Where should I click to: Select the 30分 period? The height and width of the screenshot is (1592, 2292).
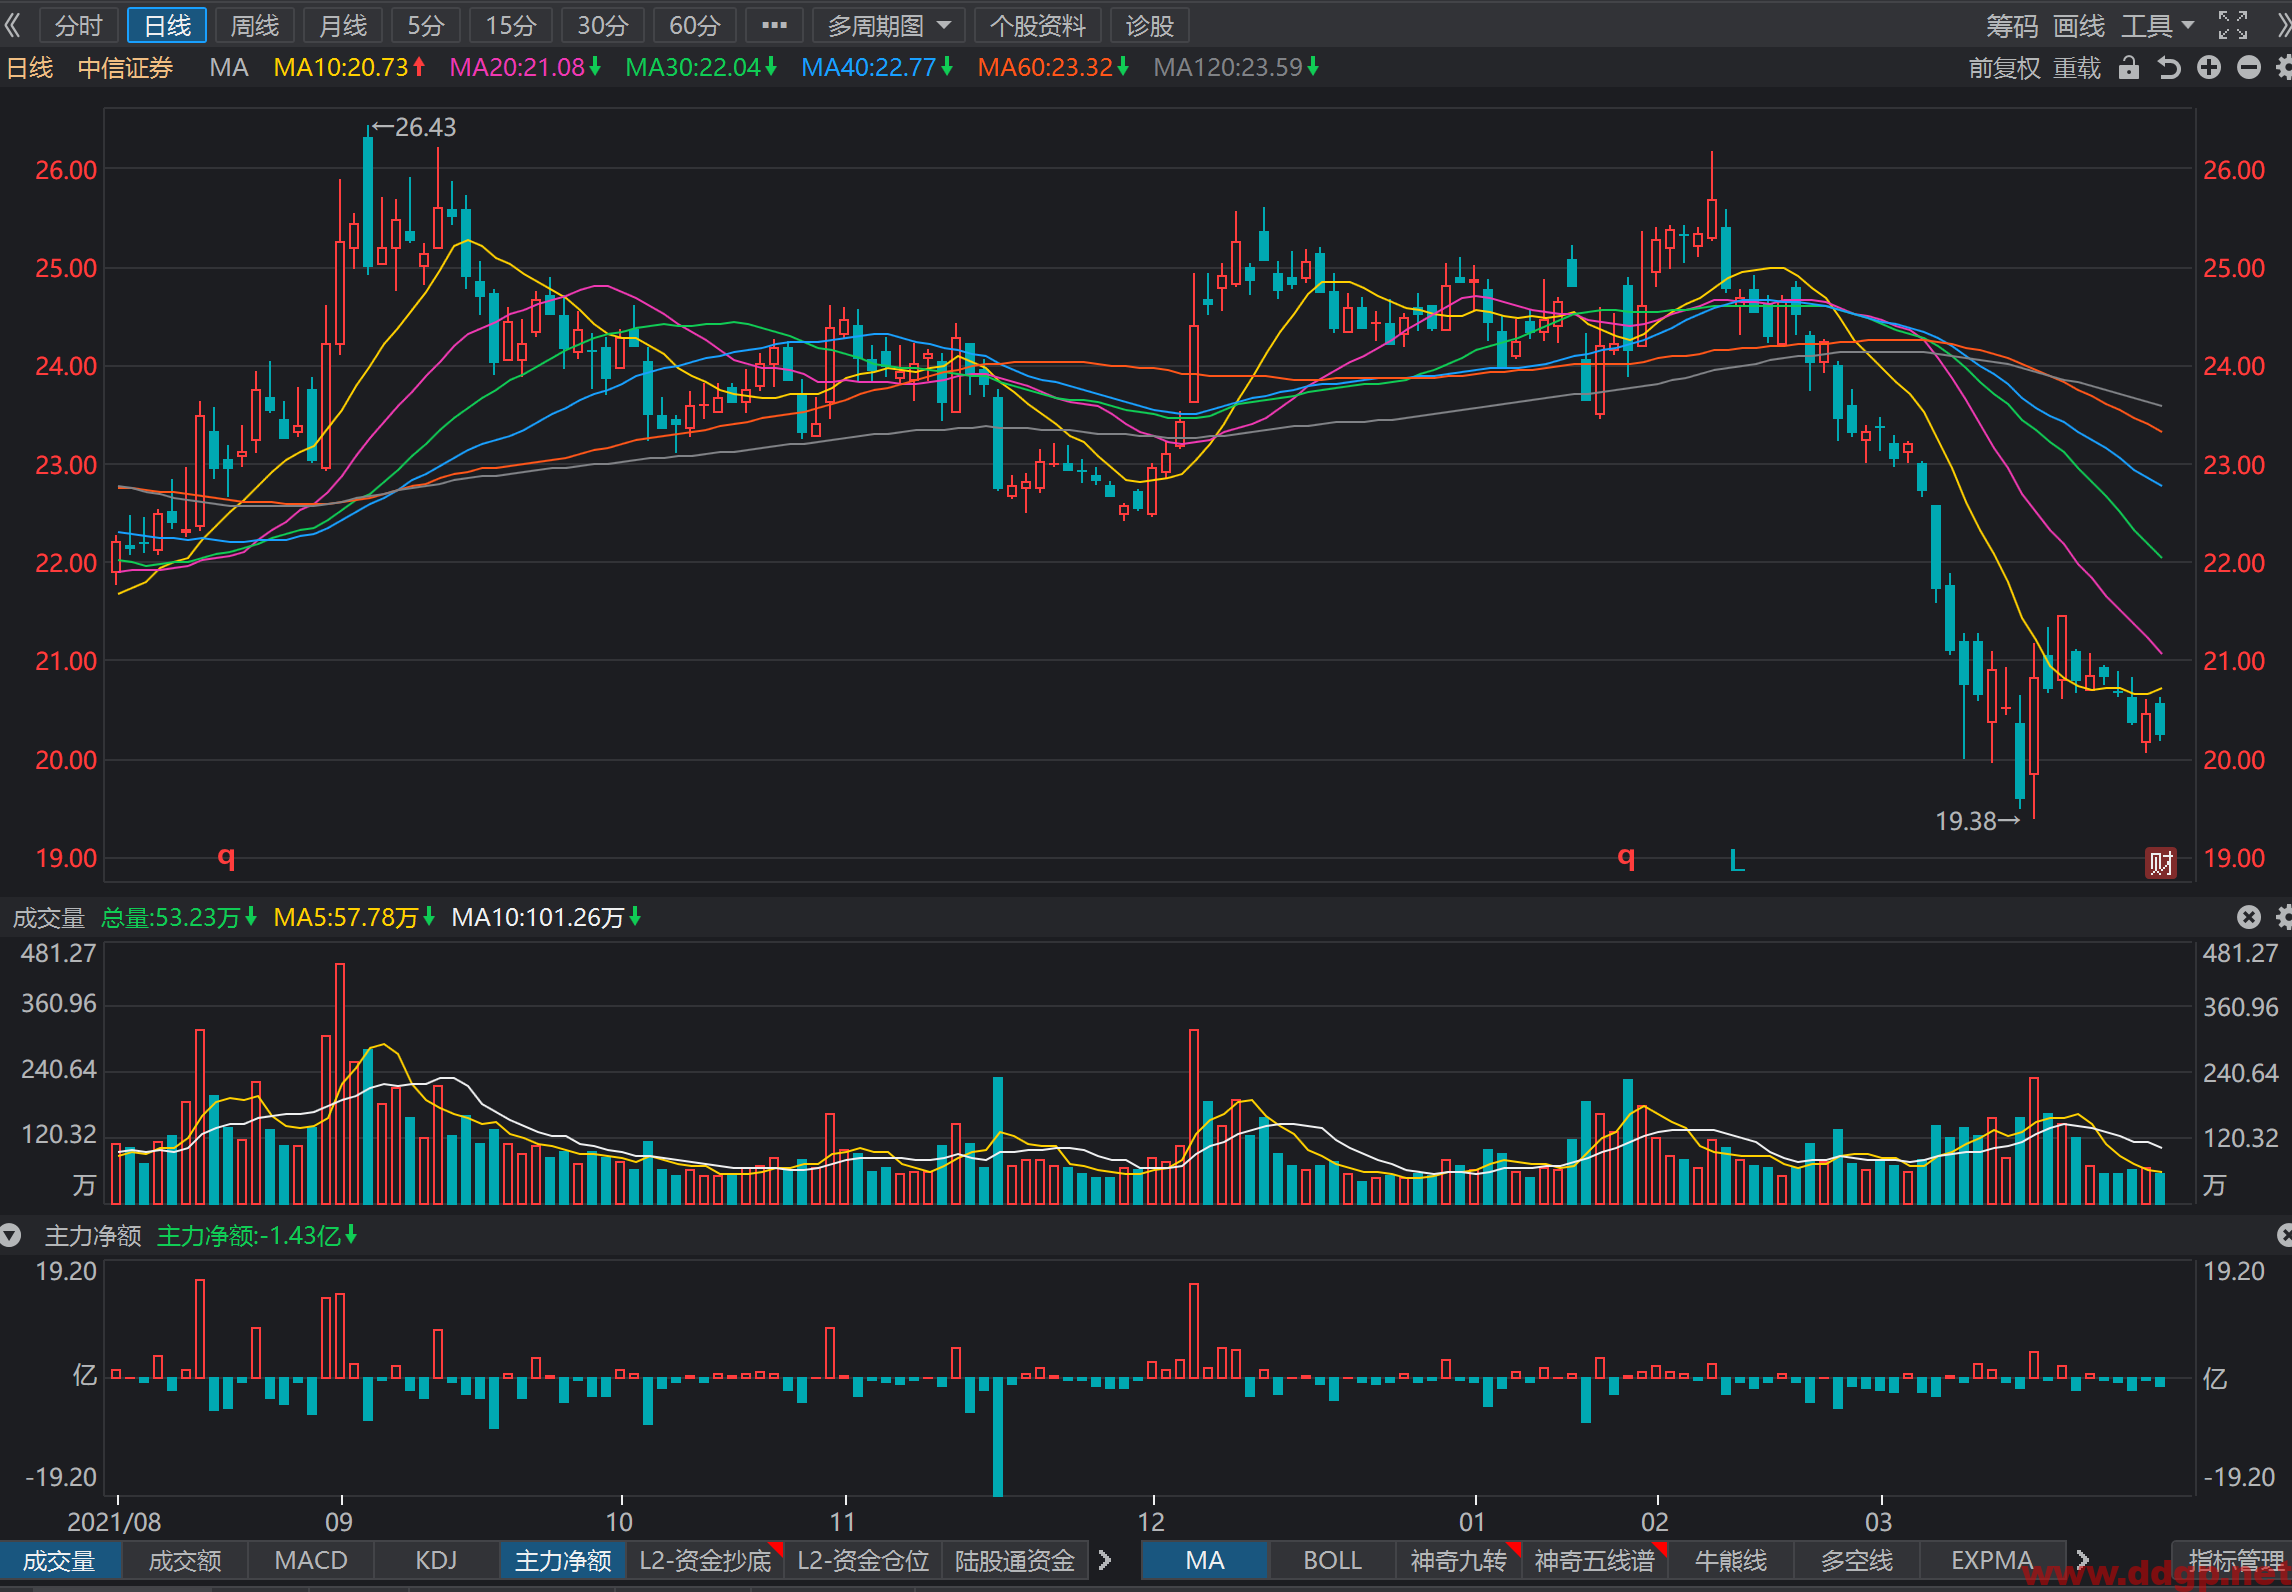click(603, 25)
